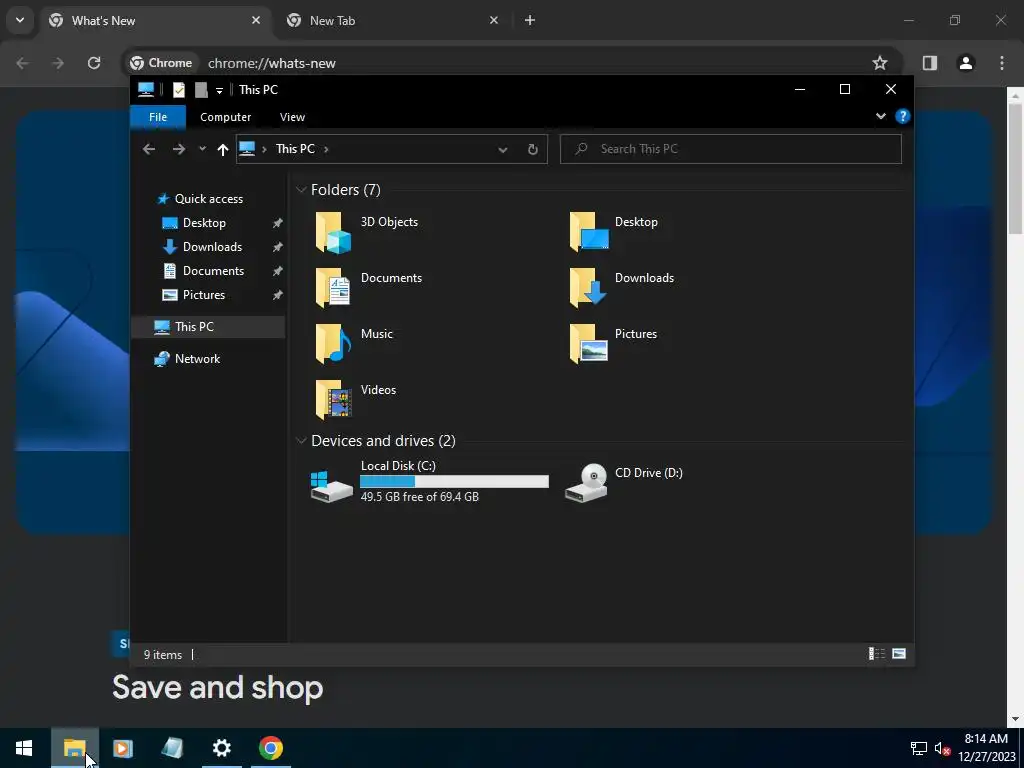Expand breadcrumb arrow after This PC
Screen dimensions: 1024x768
(326, 149)
